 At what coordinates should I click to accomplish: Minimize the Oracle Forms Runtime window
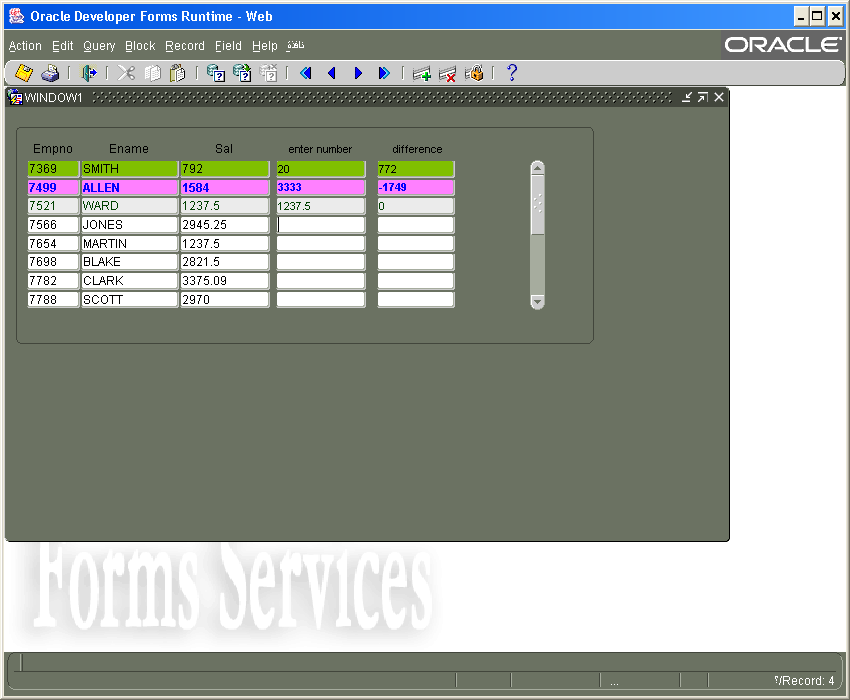801,17
